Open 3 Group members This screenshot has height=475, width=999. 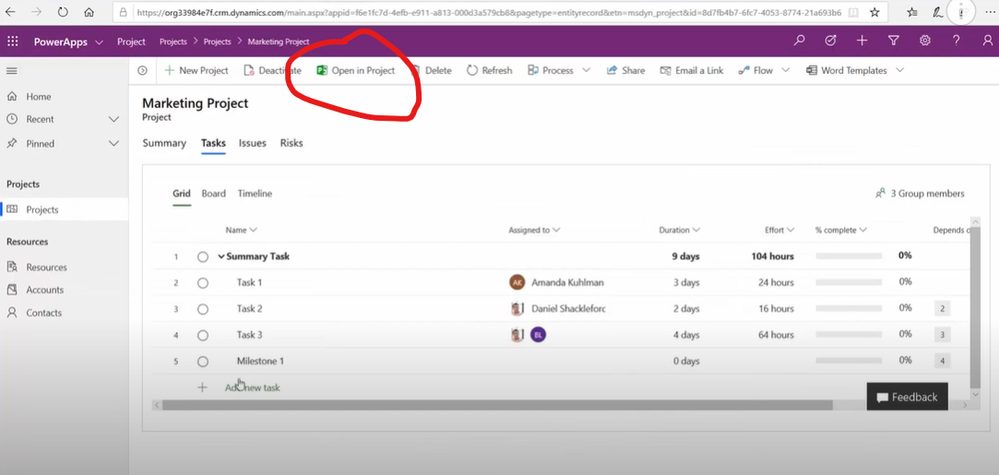[x=920, y=194]
